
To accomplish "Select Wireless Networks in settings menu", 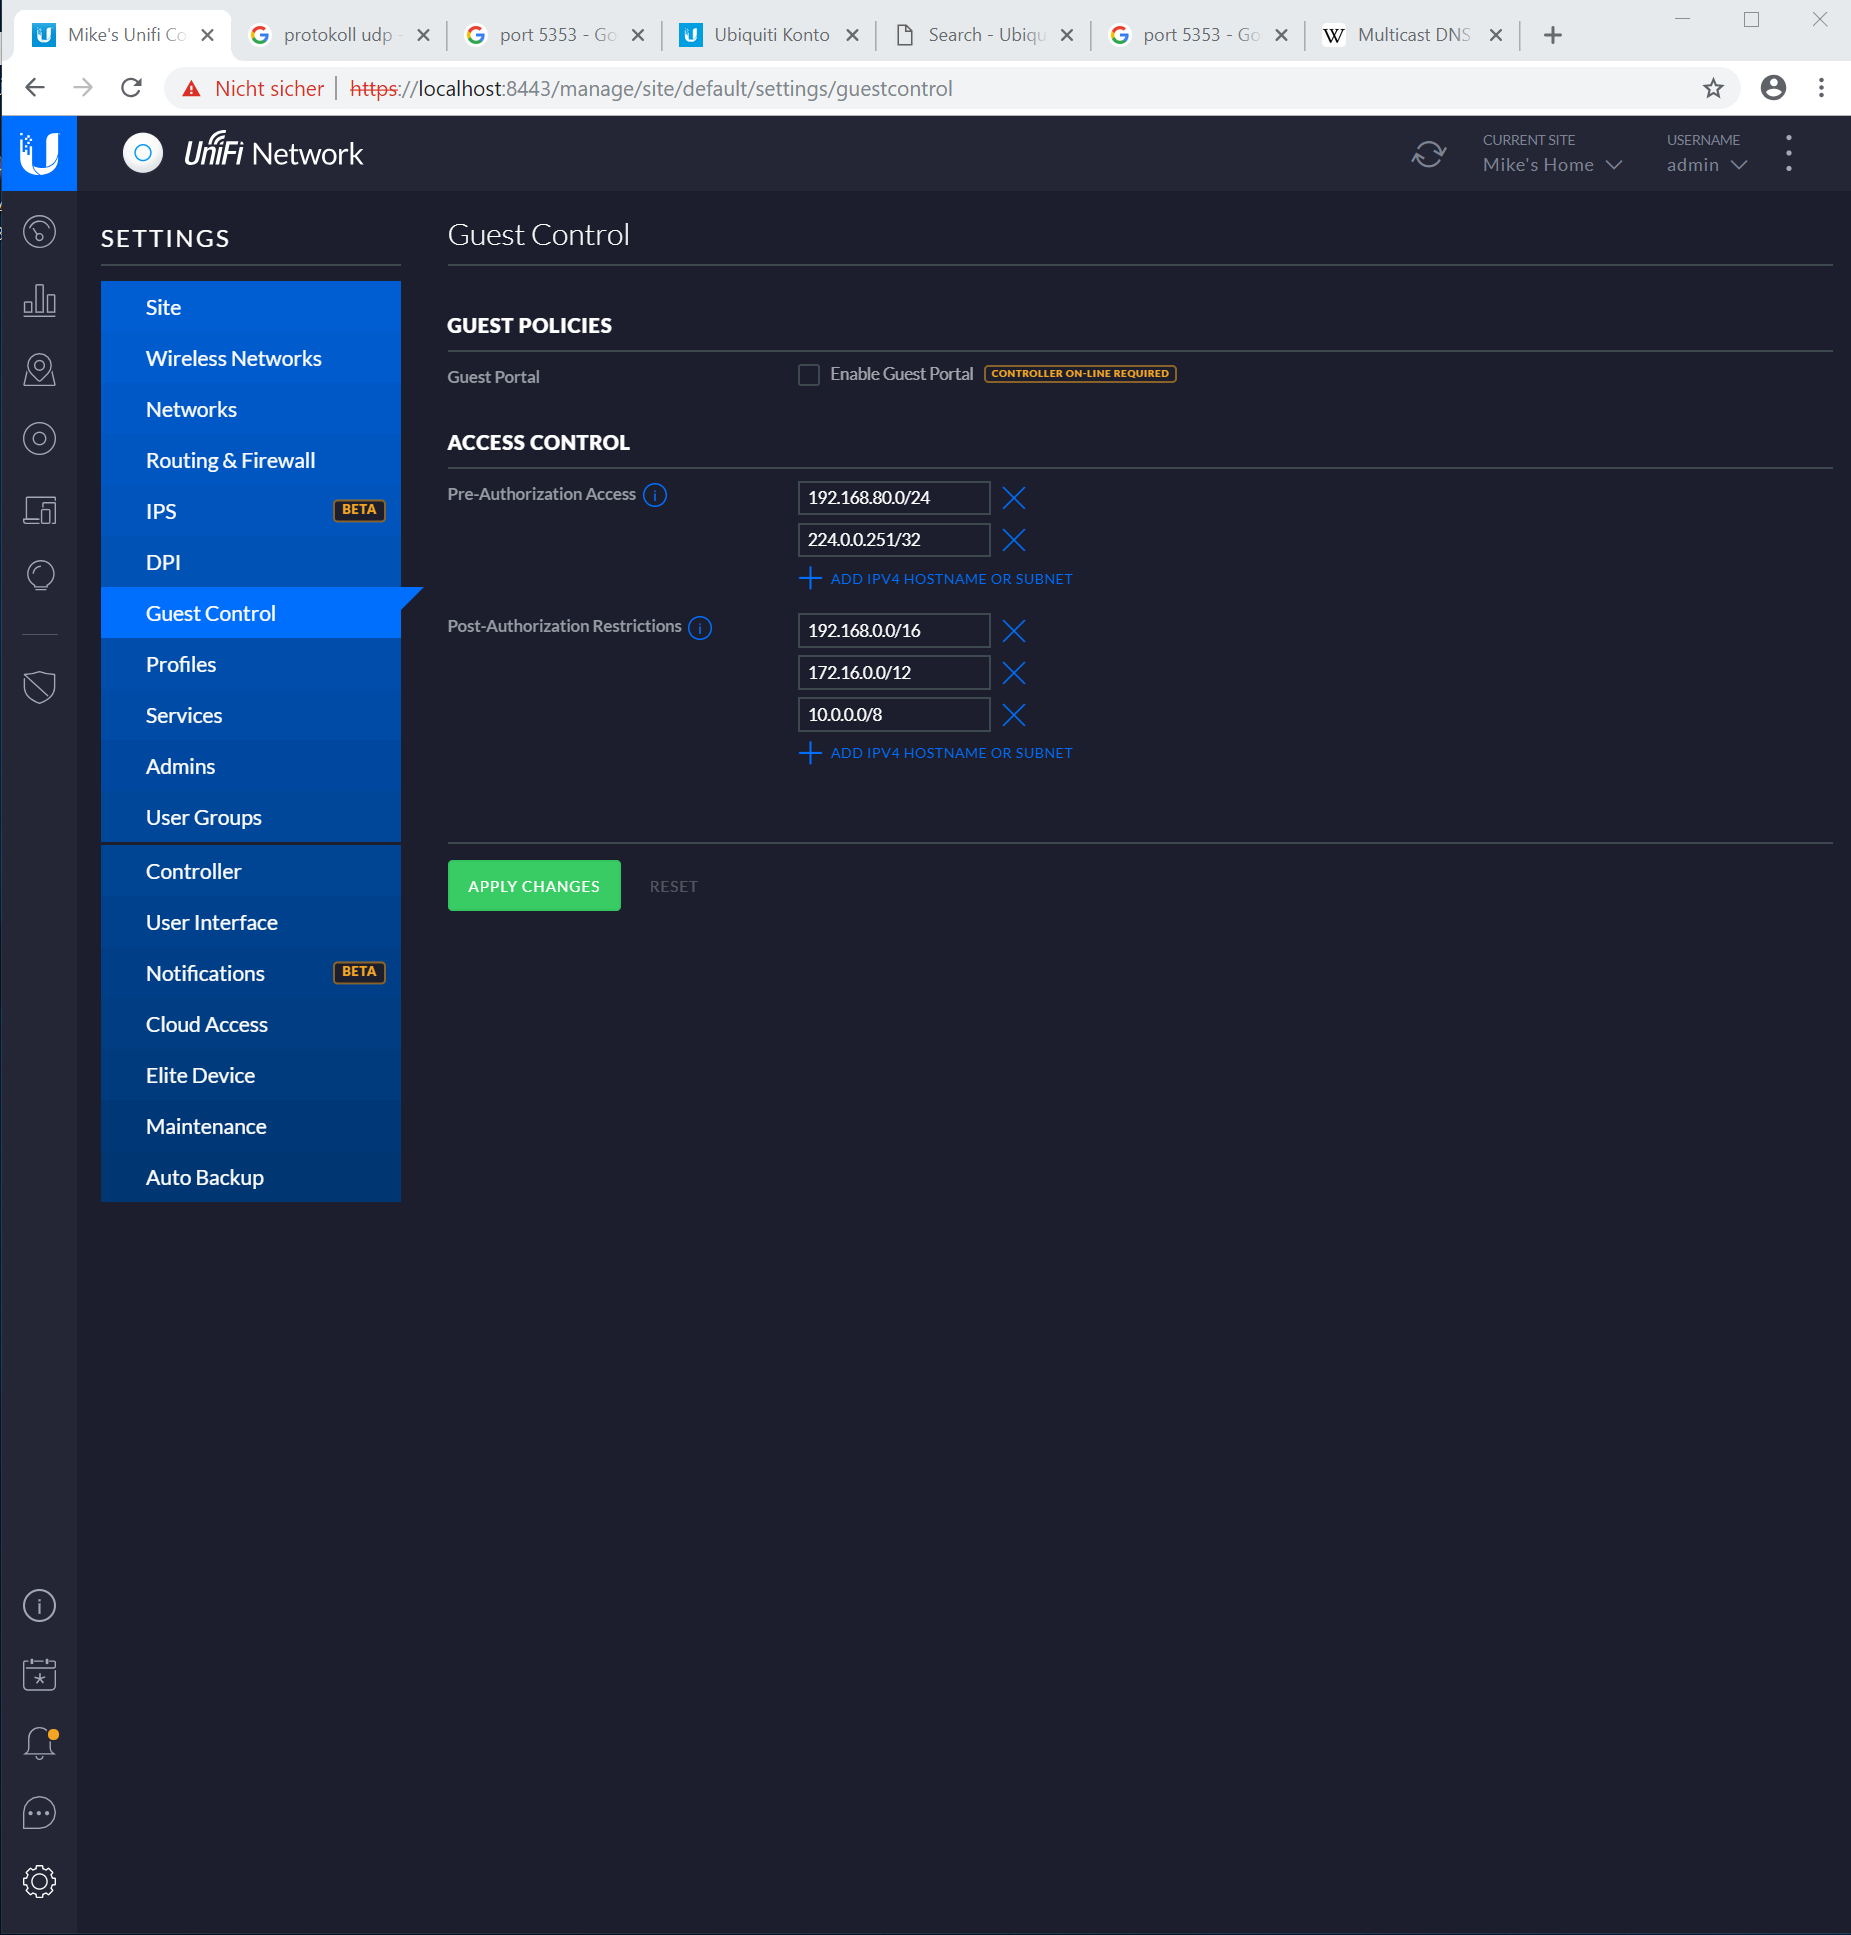I will 233,358.
